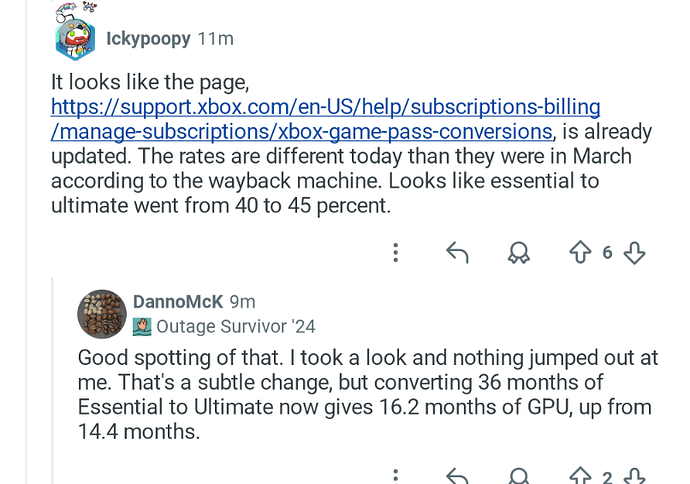Reply to DannoMcK's comment
This screenshot has width=690, height=484.
457,476
